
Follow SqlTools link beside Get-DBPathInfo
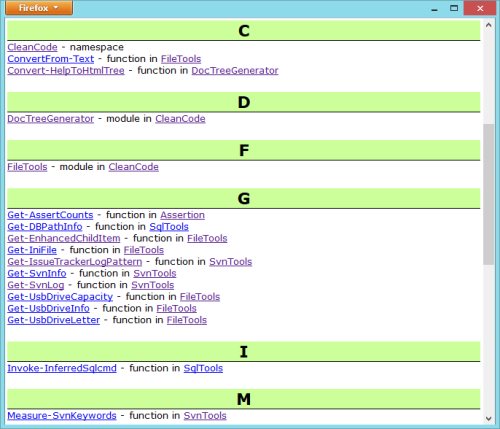tap(169, 227)
